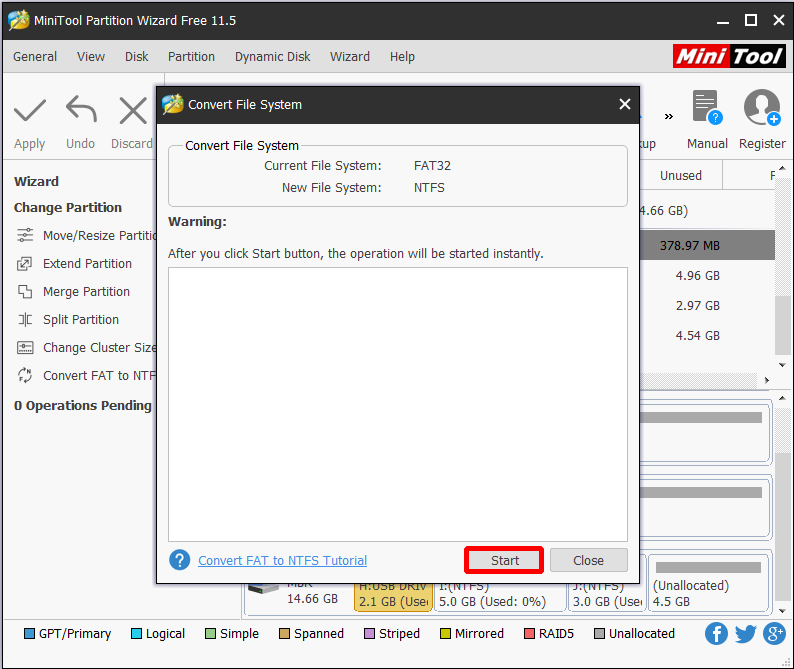Click the 14.66 GB disk label
The image size is (794, 669).
pyautogui.click(x=312, y=599)
